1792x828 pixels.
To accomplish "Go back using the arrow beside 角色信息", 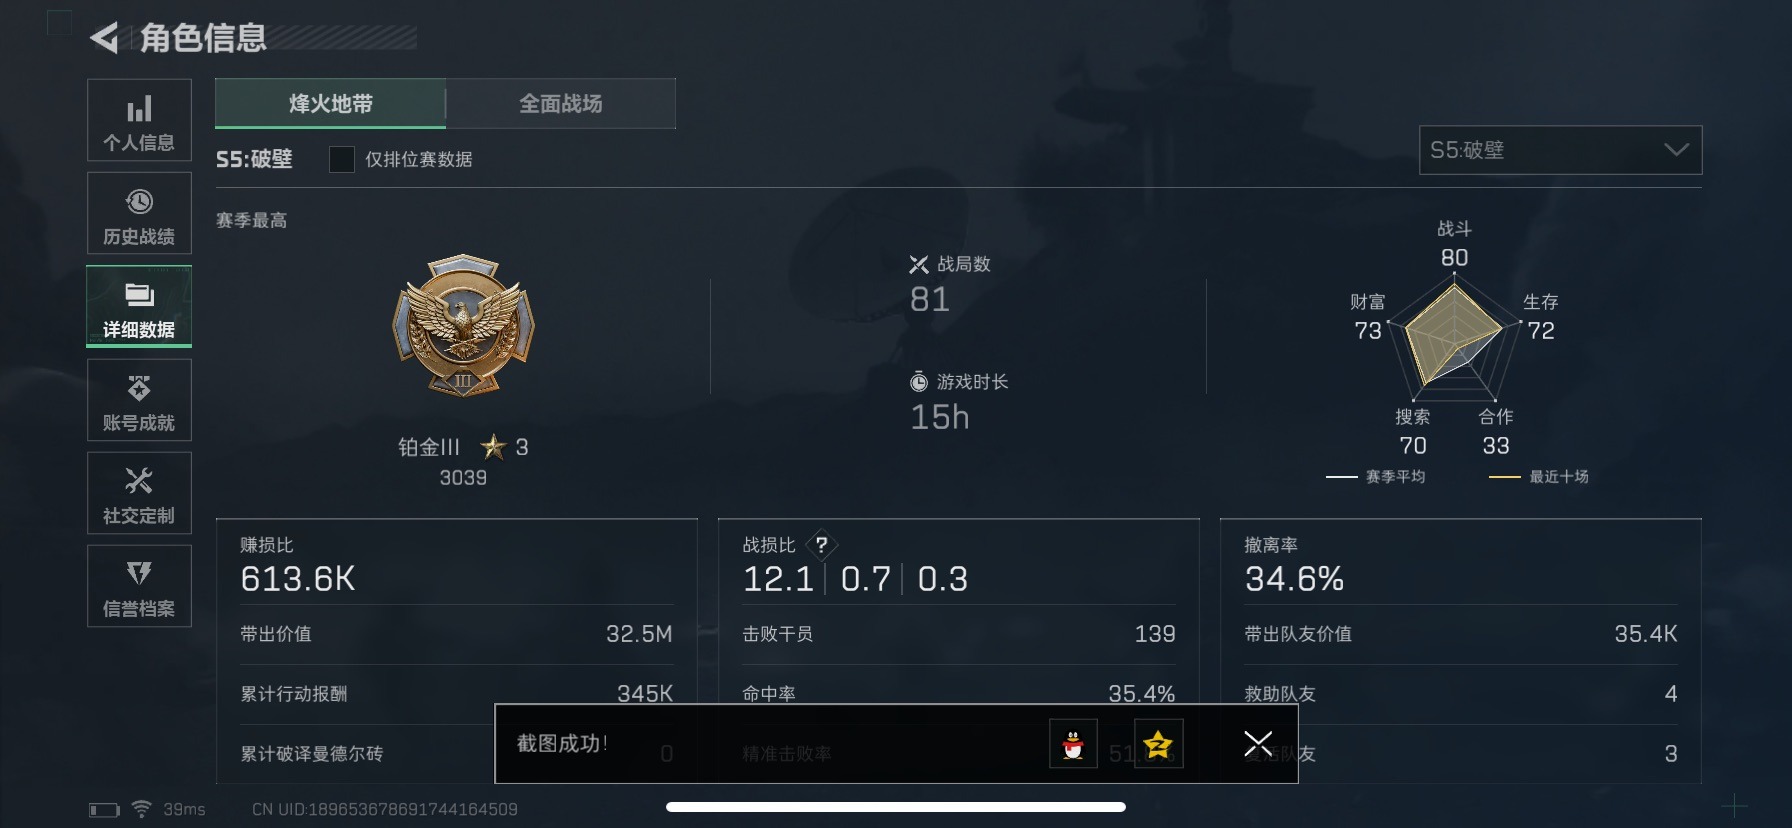I will click(x=104, y=38).
